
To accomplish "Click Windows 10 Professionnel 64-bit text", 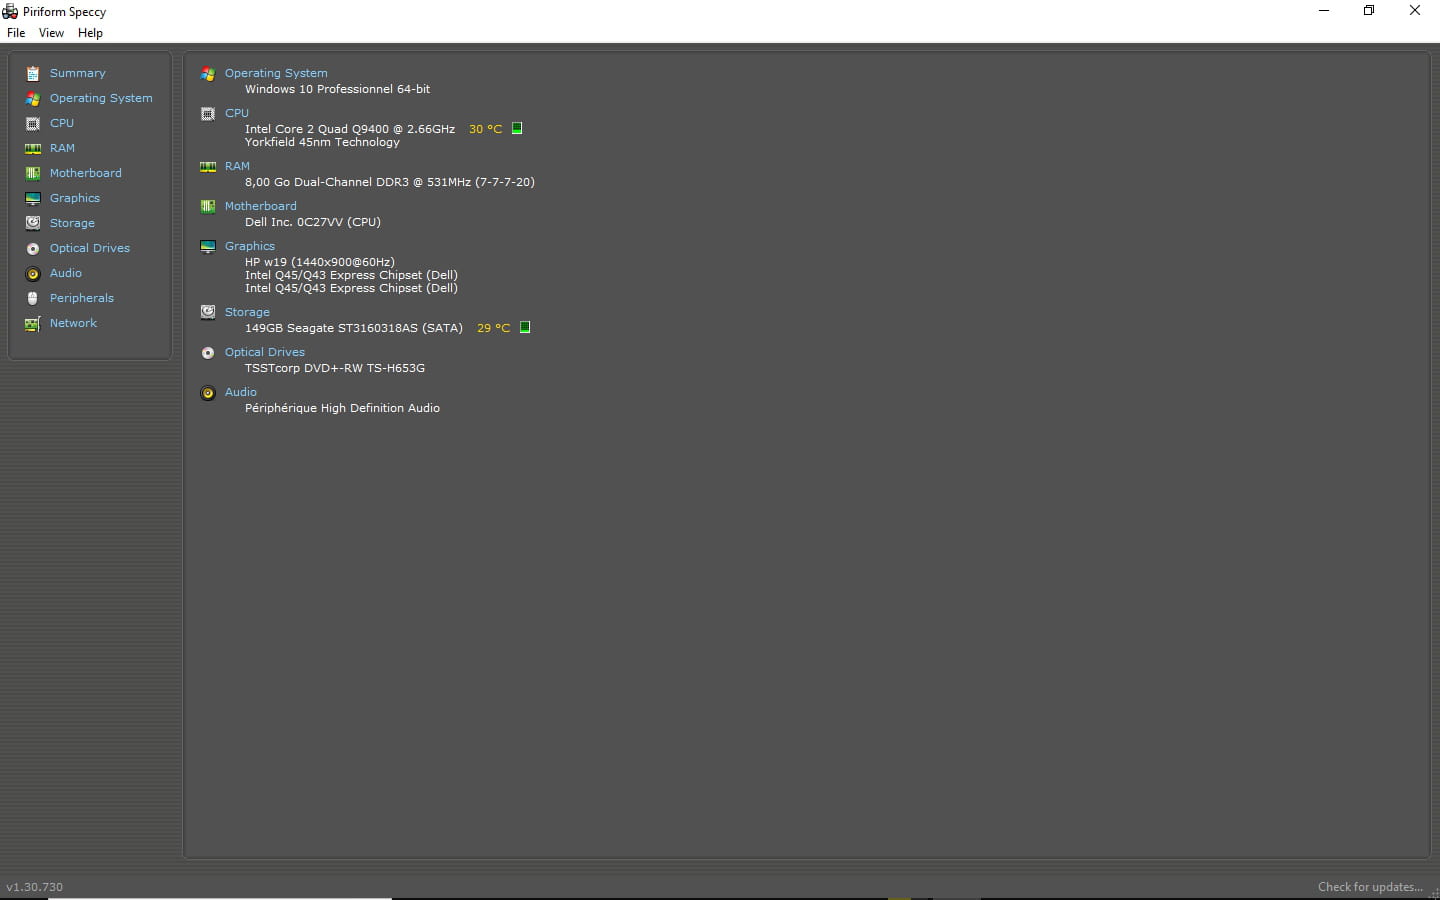I will click(338, 89).
